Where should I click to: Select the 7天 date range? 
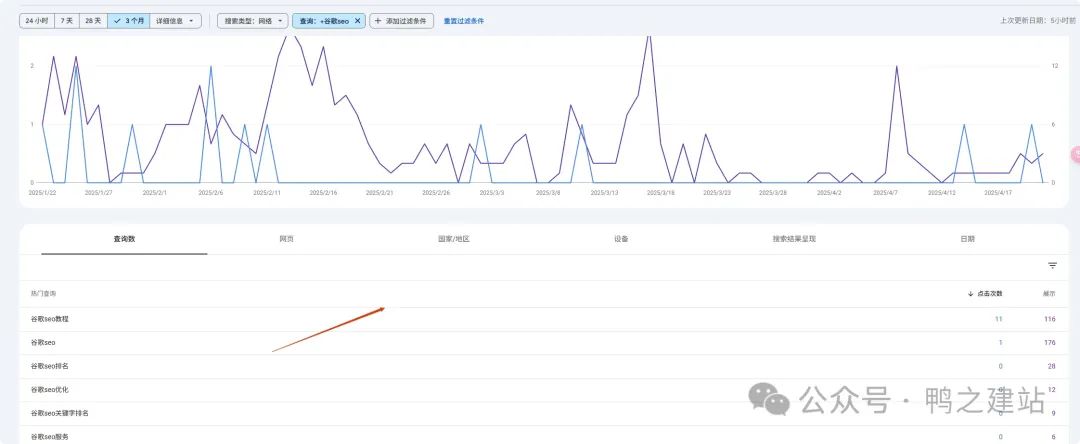tap(67, 21)
